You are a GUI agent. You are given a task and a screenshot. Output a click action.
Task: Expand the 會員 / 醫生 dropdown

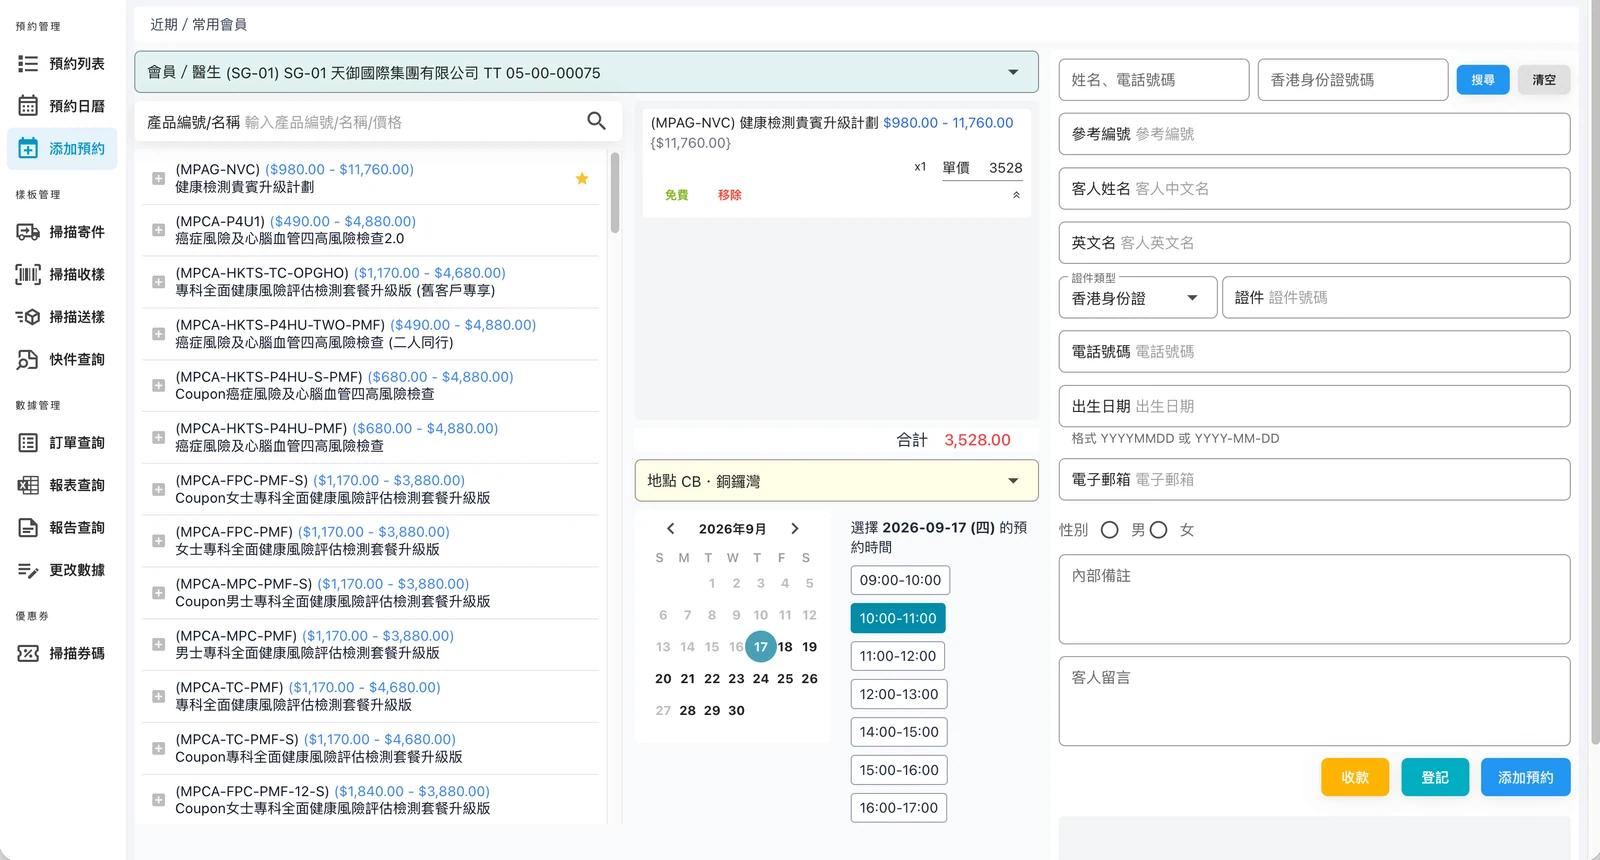tap(587, 72)
